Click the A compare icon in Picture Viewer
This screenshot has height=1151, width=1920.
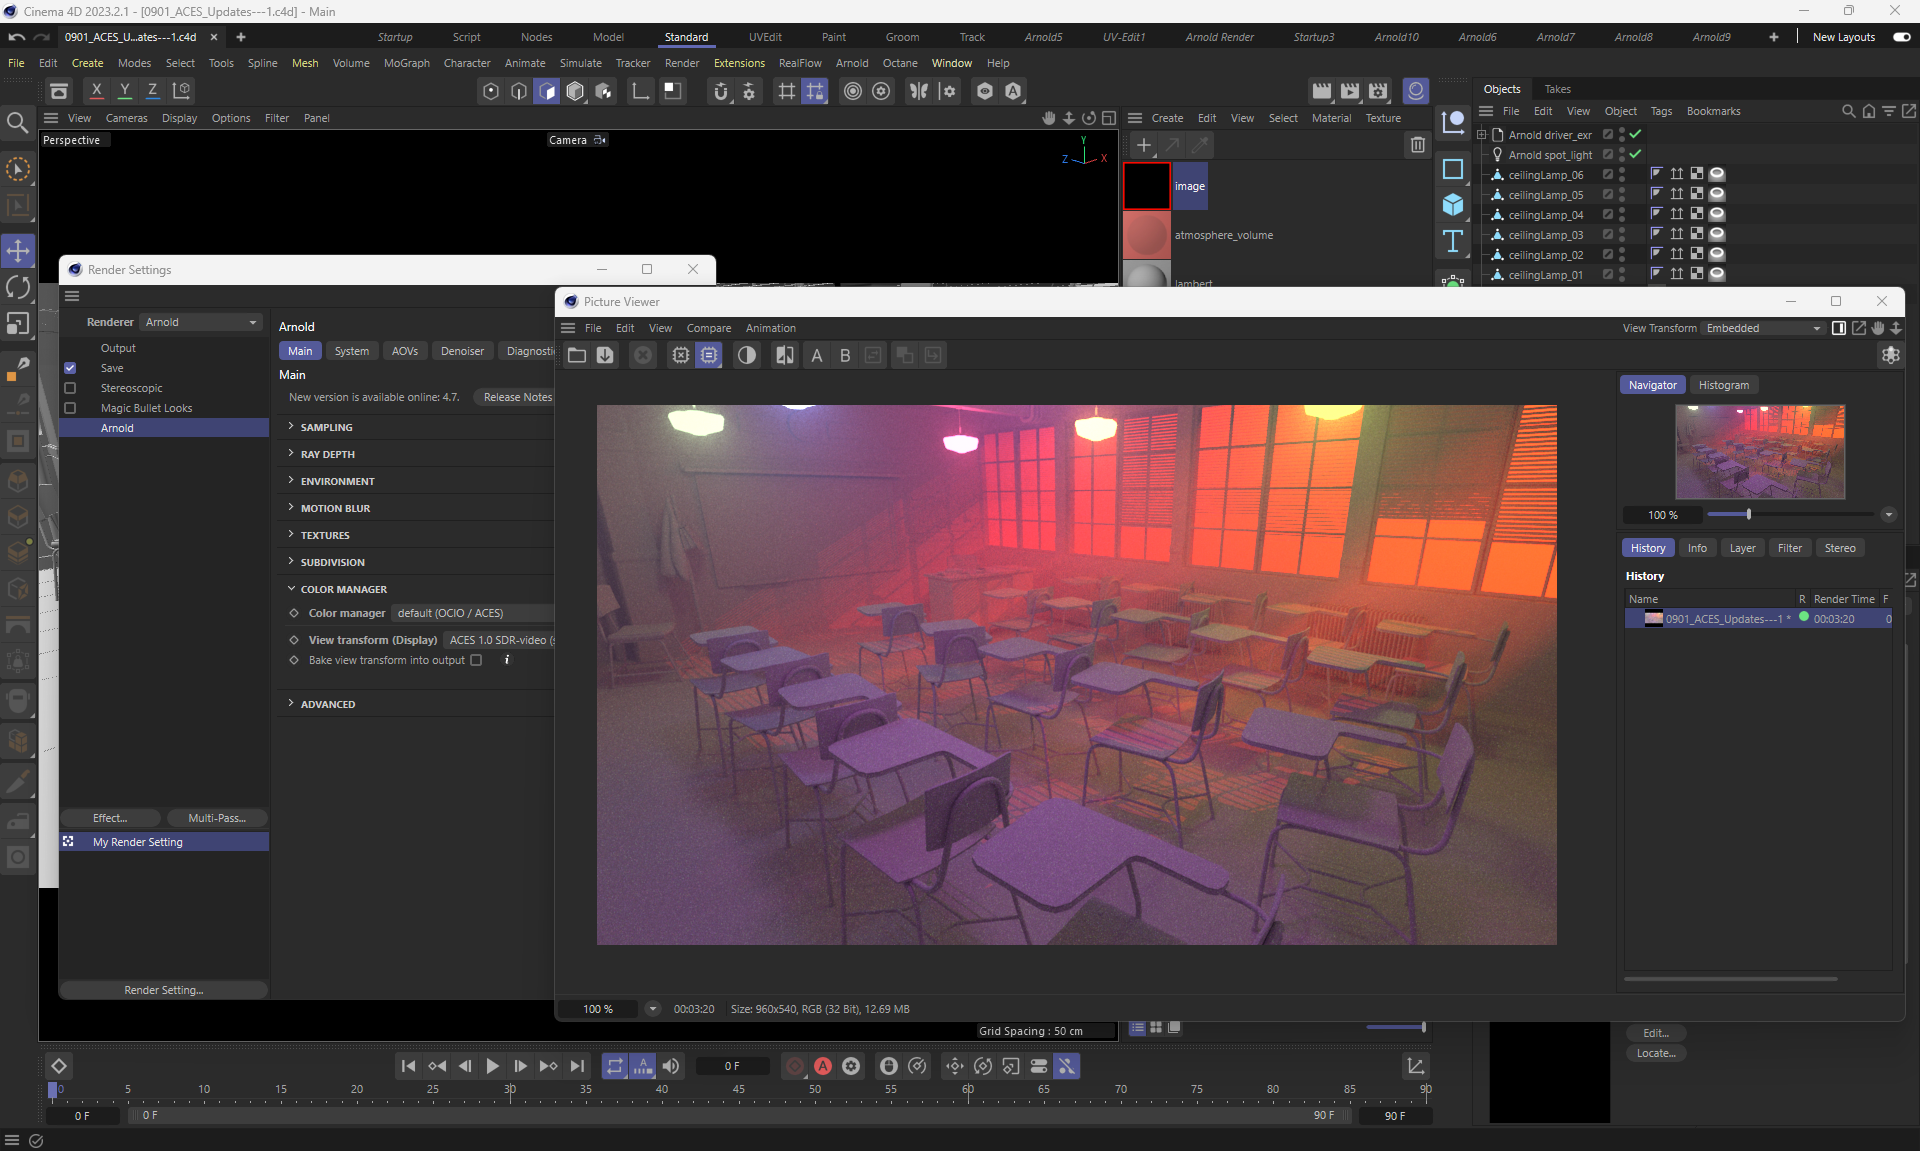[x=816, y=355]
